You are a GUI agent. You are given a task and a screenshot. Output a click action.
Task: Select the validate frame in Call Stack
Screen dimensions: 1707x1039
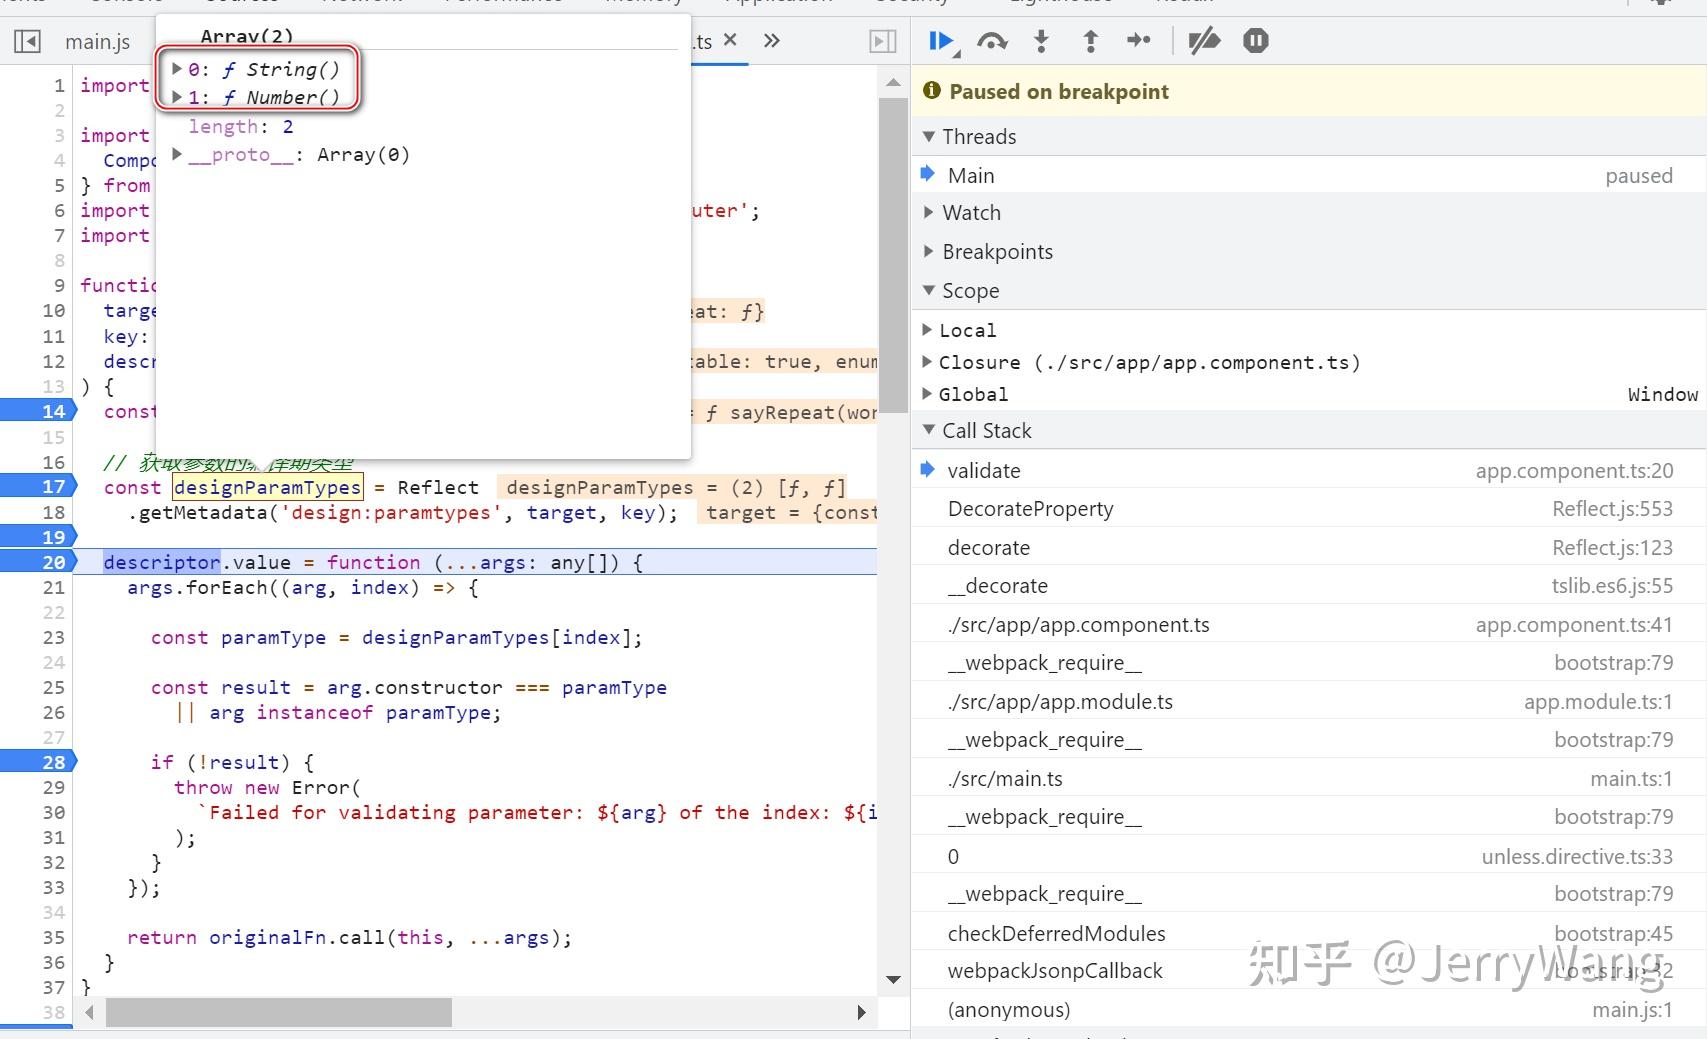[x=984, y=470]
